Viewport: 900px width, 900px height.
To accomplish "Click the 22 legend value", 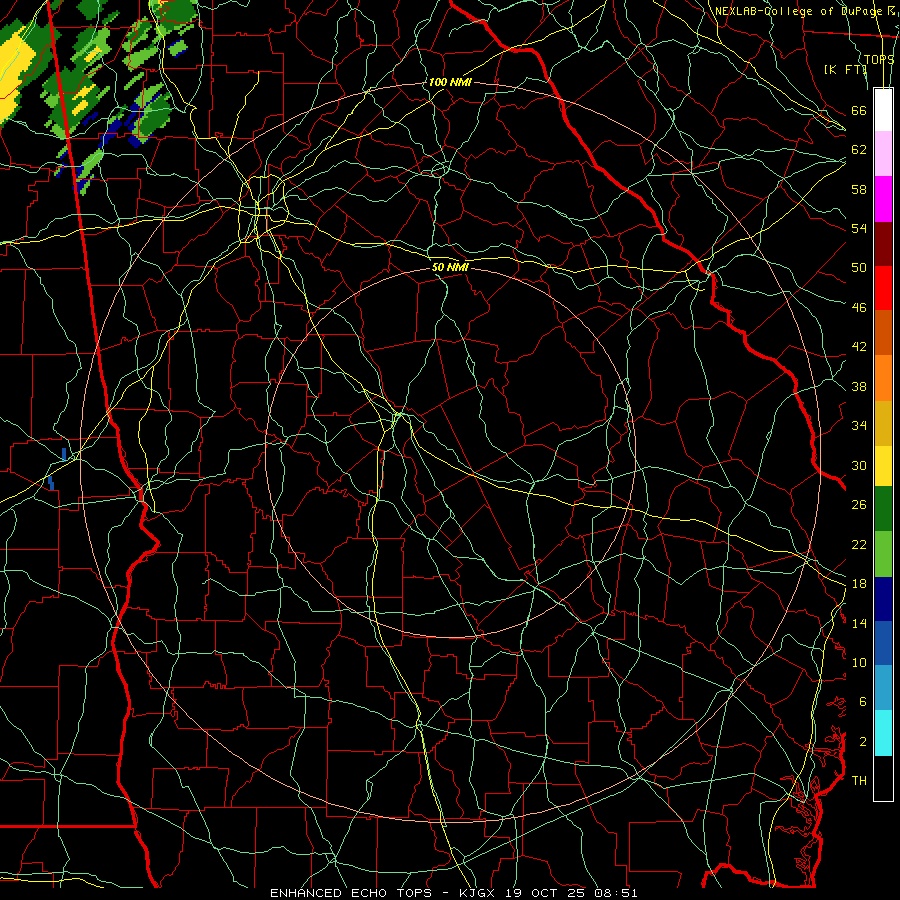I will click(859, 544).
